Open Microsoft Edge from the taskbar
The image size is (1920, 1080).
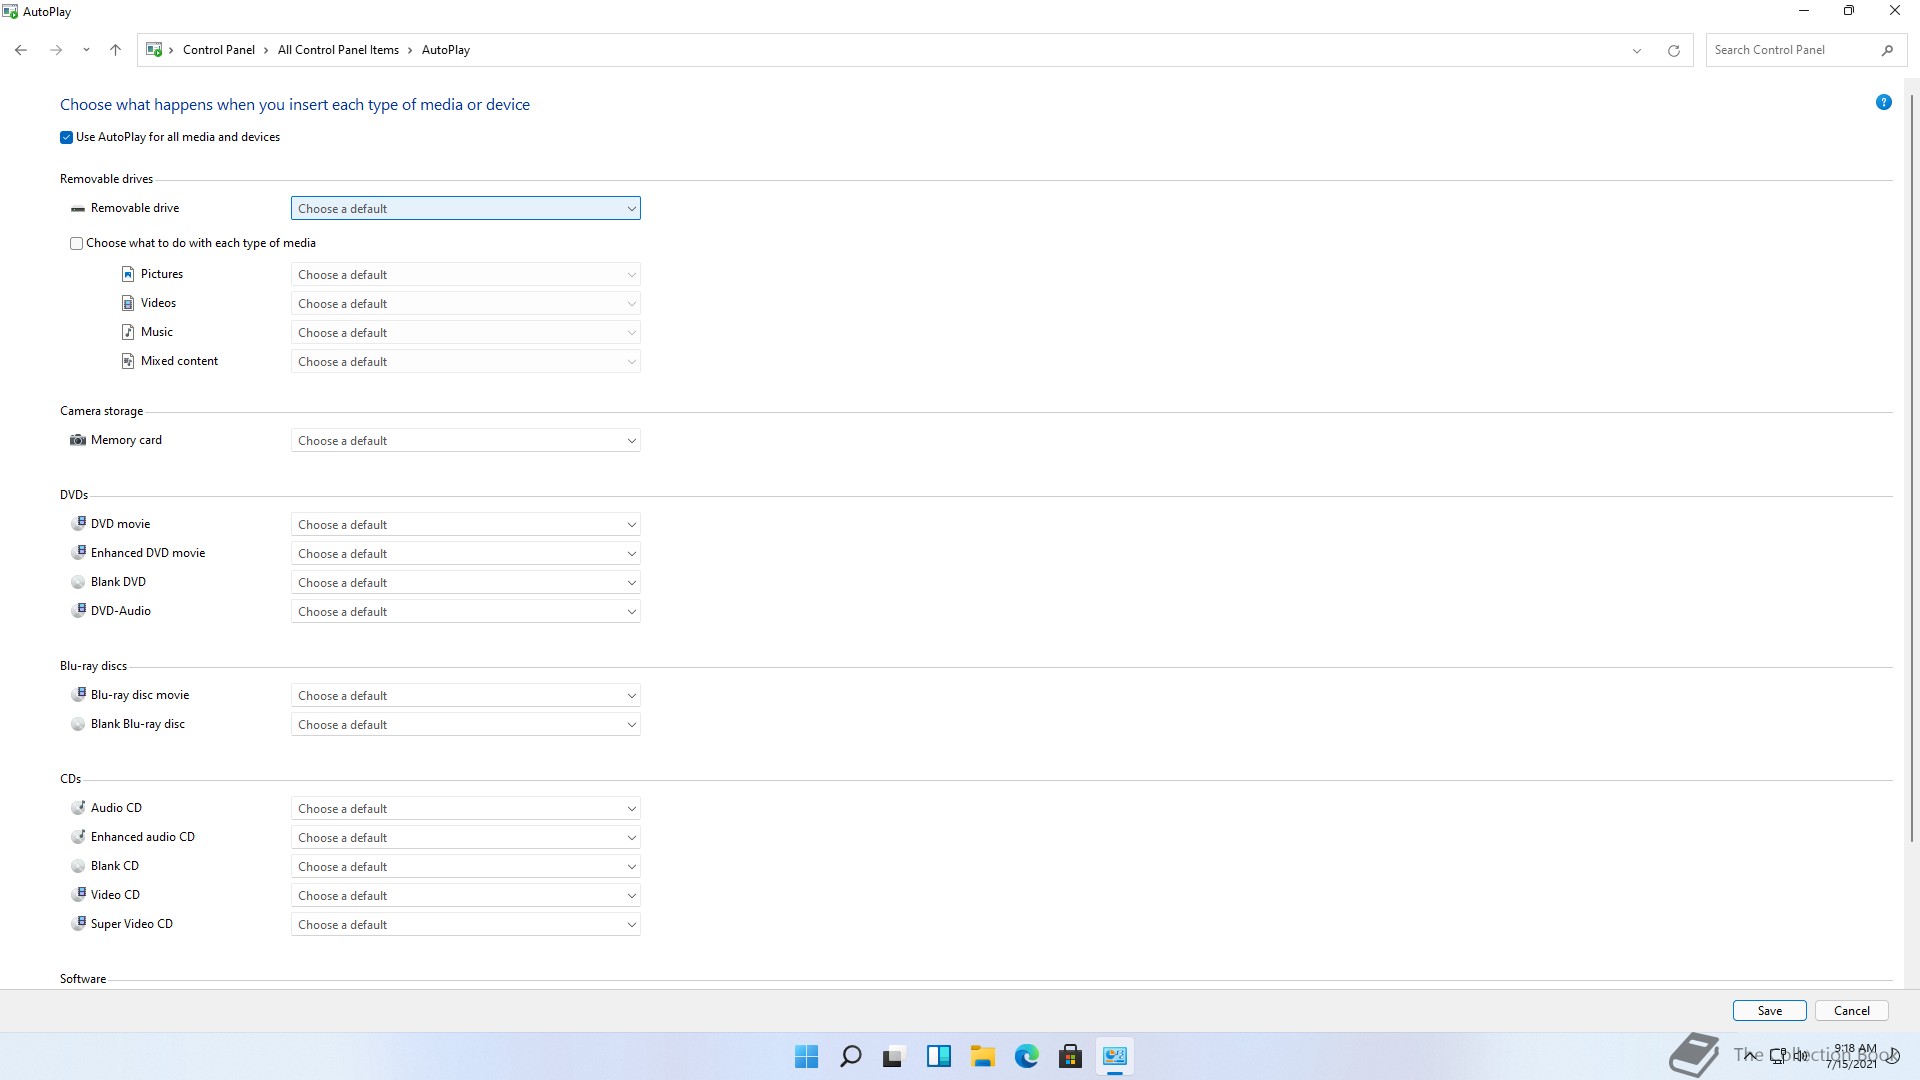tap(1026, 1056)
